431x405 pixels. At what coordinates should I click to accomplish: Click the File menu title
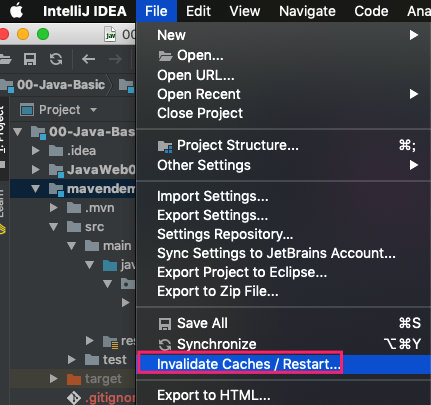(156, 11)
